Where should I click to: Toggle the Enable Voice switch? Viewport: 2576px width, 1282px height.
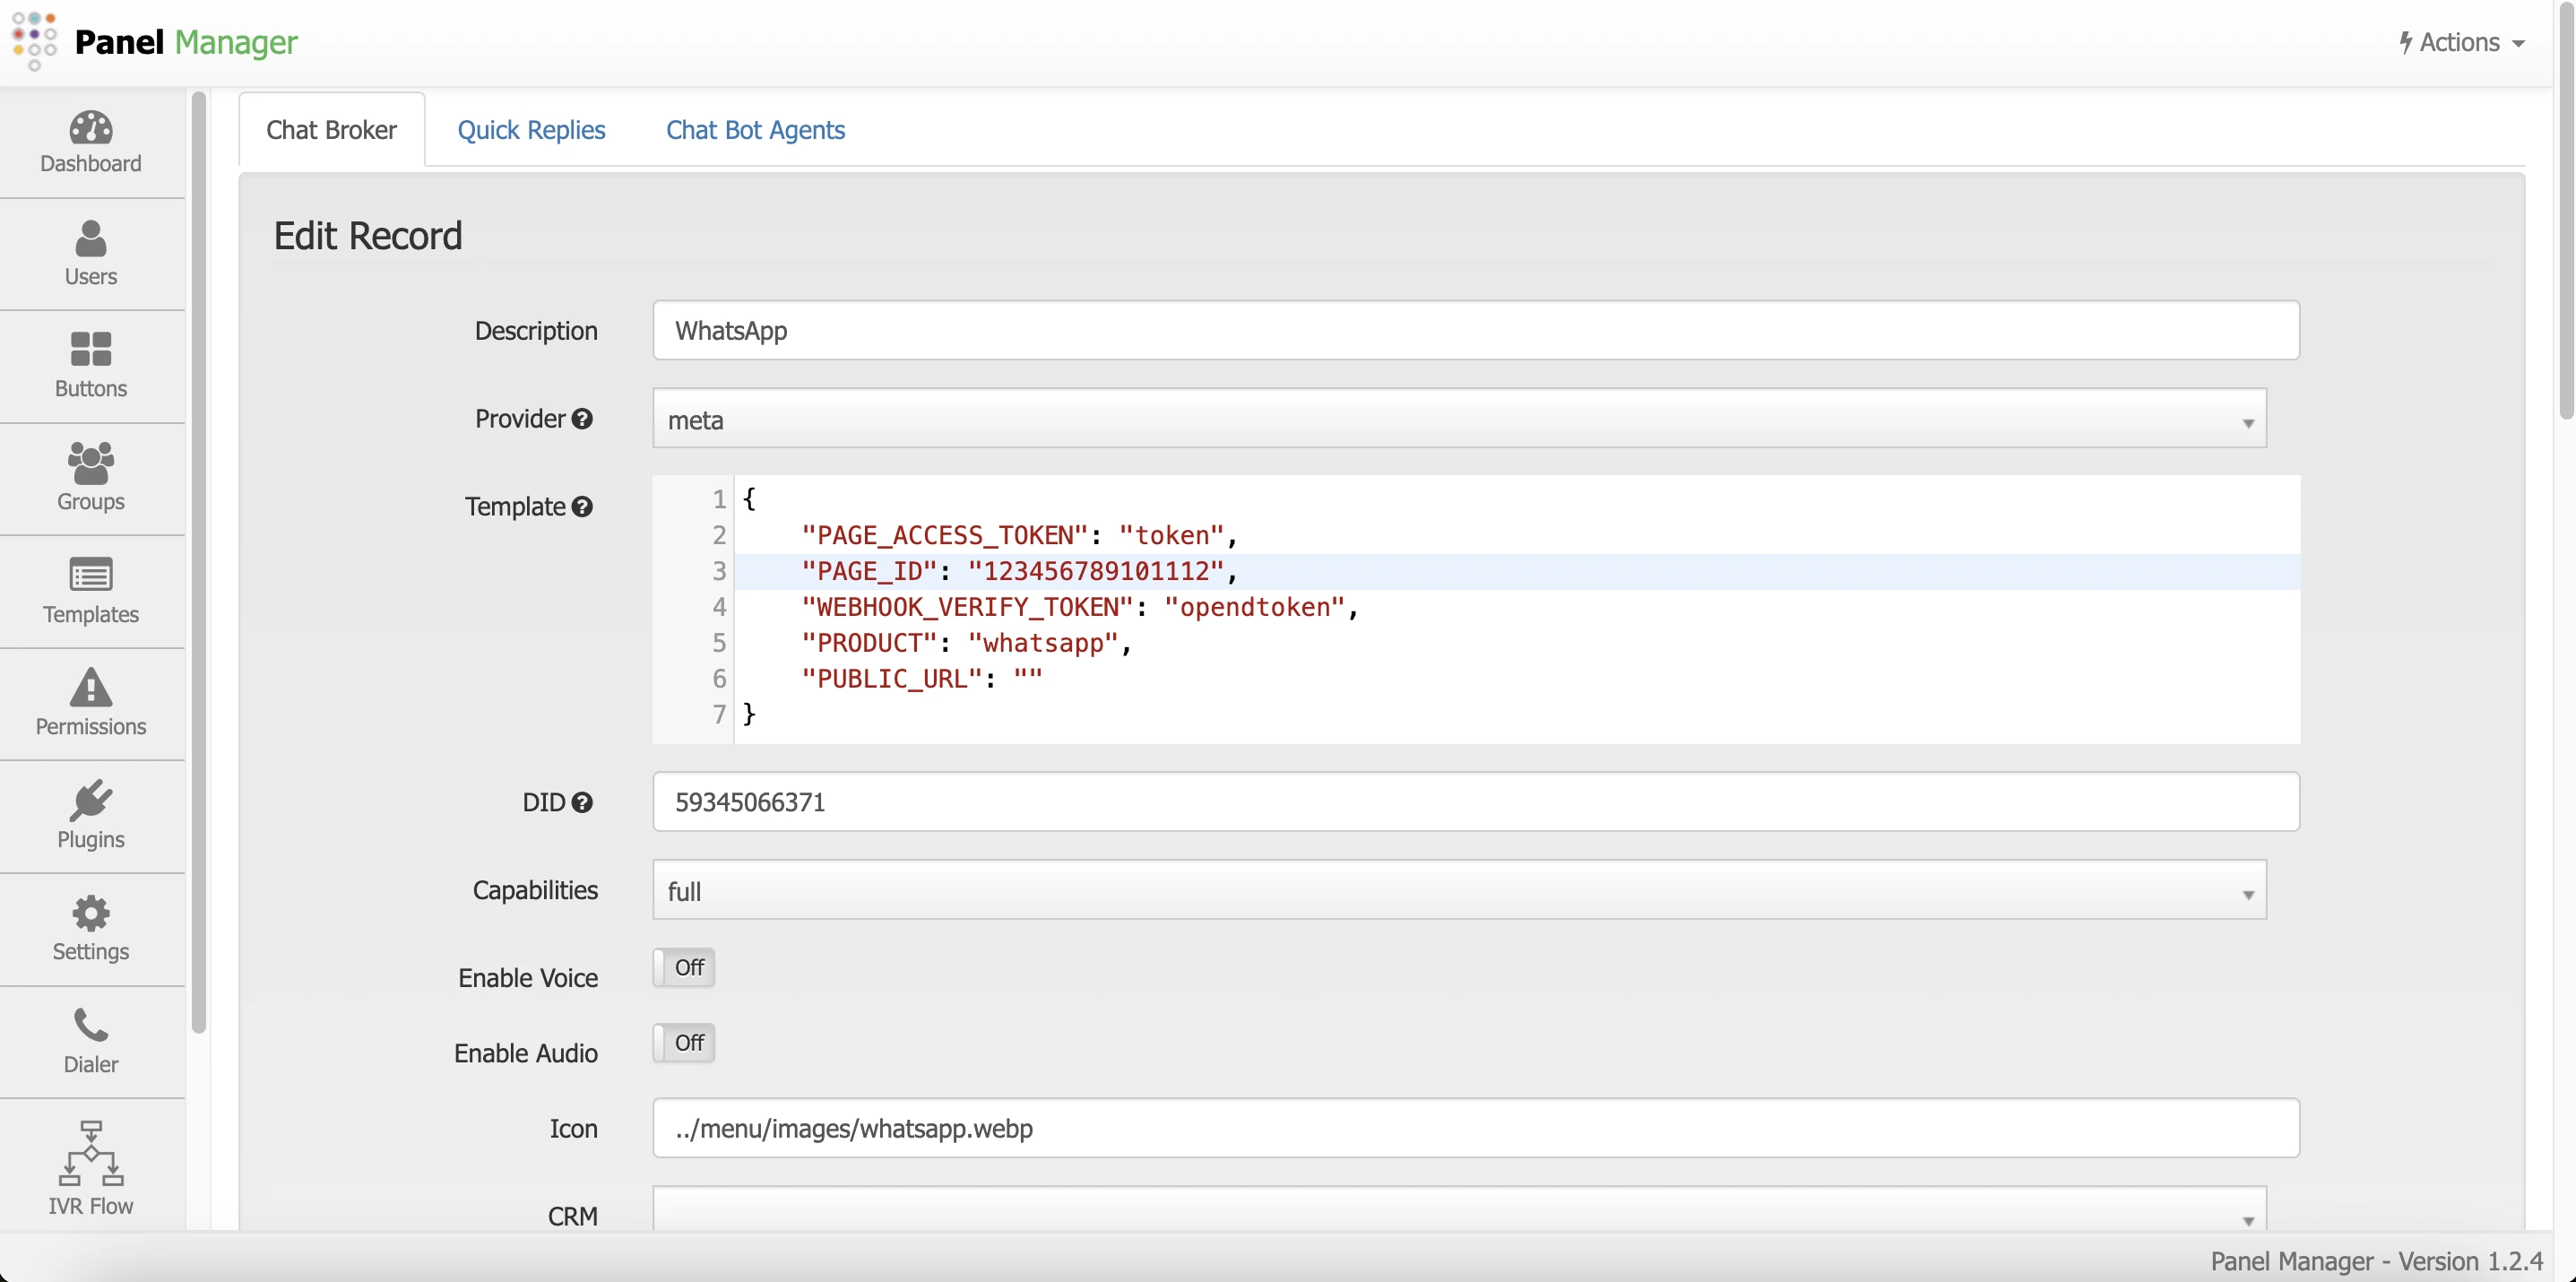click(x=684, y=967)
